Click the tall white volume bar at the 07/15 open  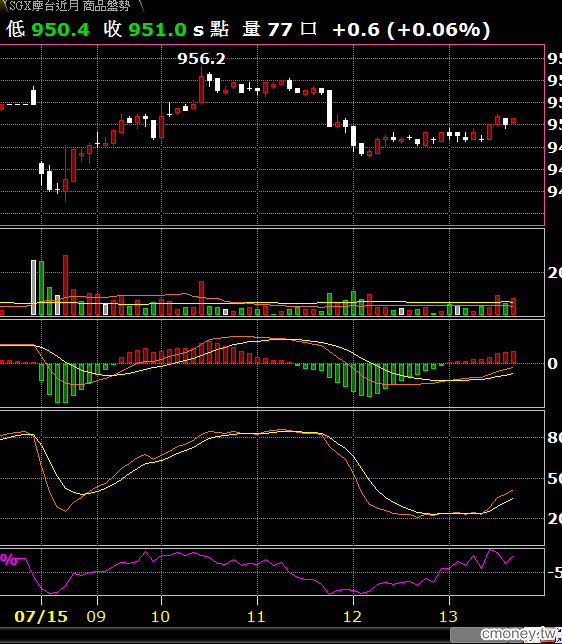tap(33, 288)
